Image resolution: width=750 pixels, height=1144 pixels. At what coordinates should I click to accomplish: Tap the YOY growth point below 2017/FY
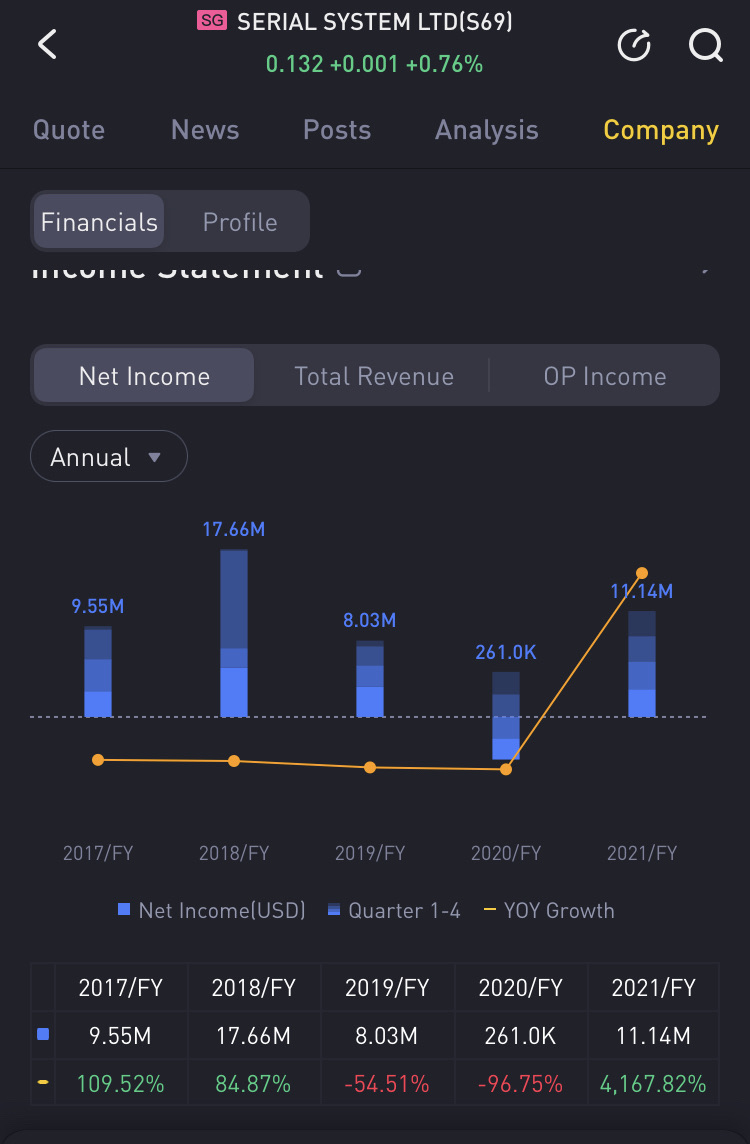pyautogui.click(x=98, y=760)
